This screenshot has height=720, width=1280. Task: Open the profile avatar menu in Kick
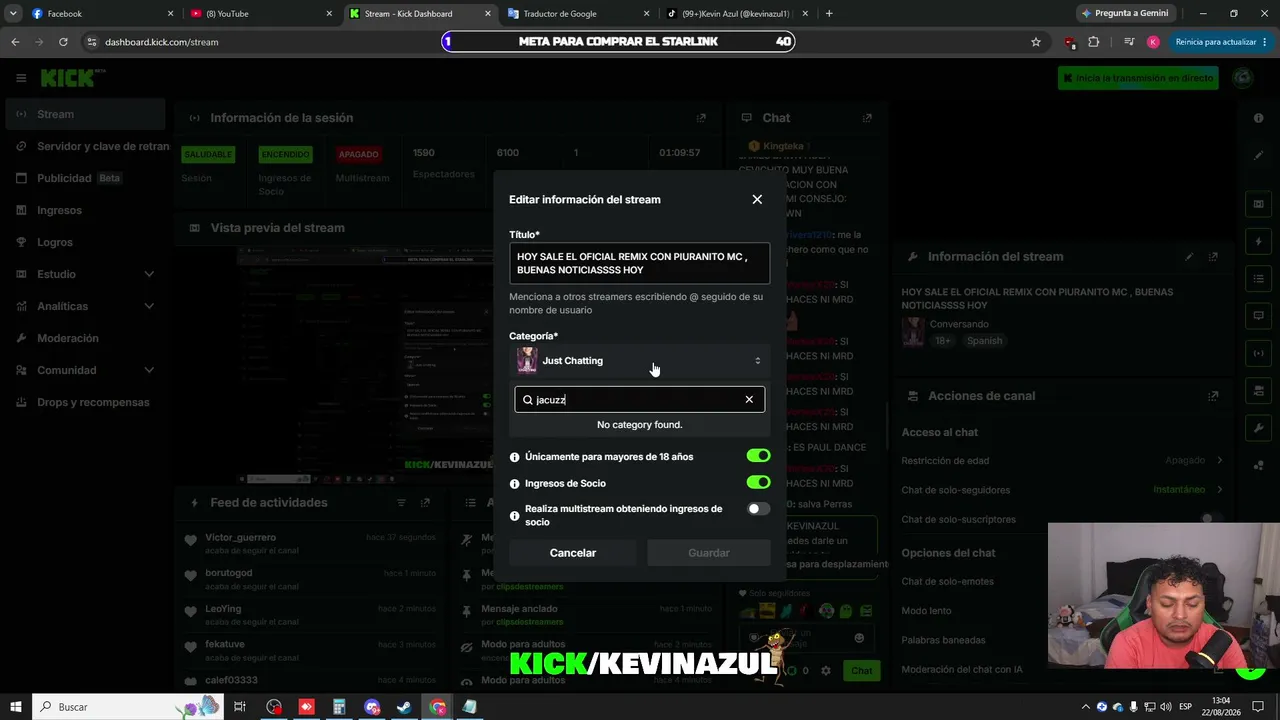(x=1242, y=78)
